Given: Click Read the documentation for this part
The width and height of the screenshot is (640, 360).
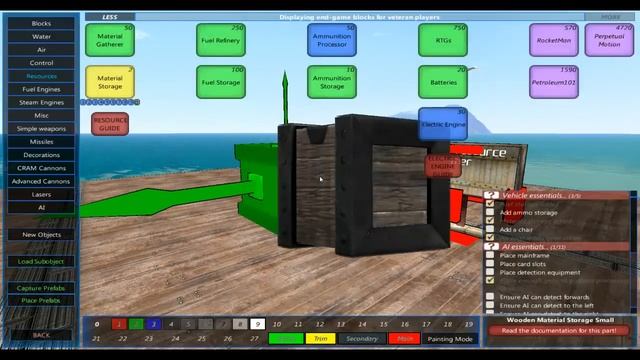Looking at the screenshot, I should tap(559, 330).
